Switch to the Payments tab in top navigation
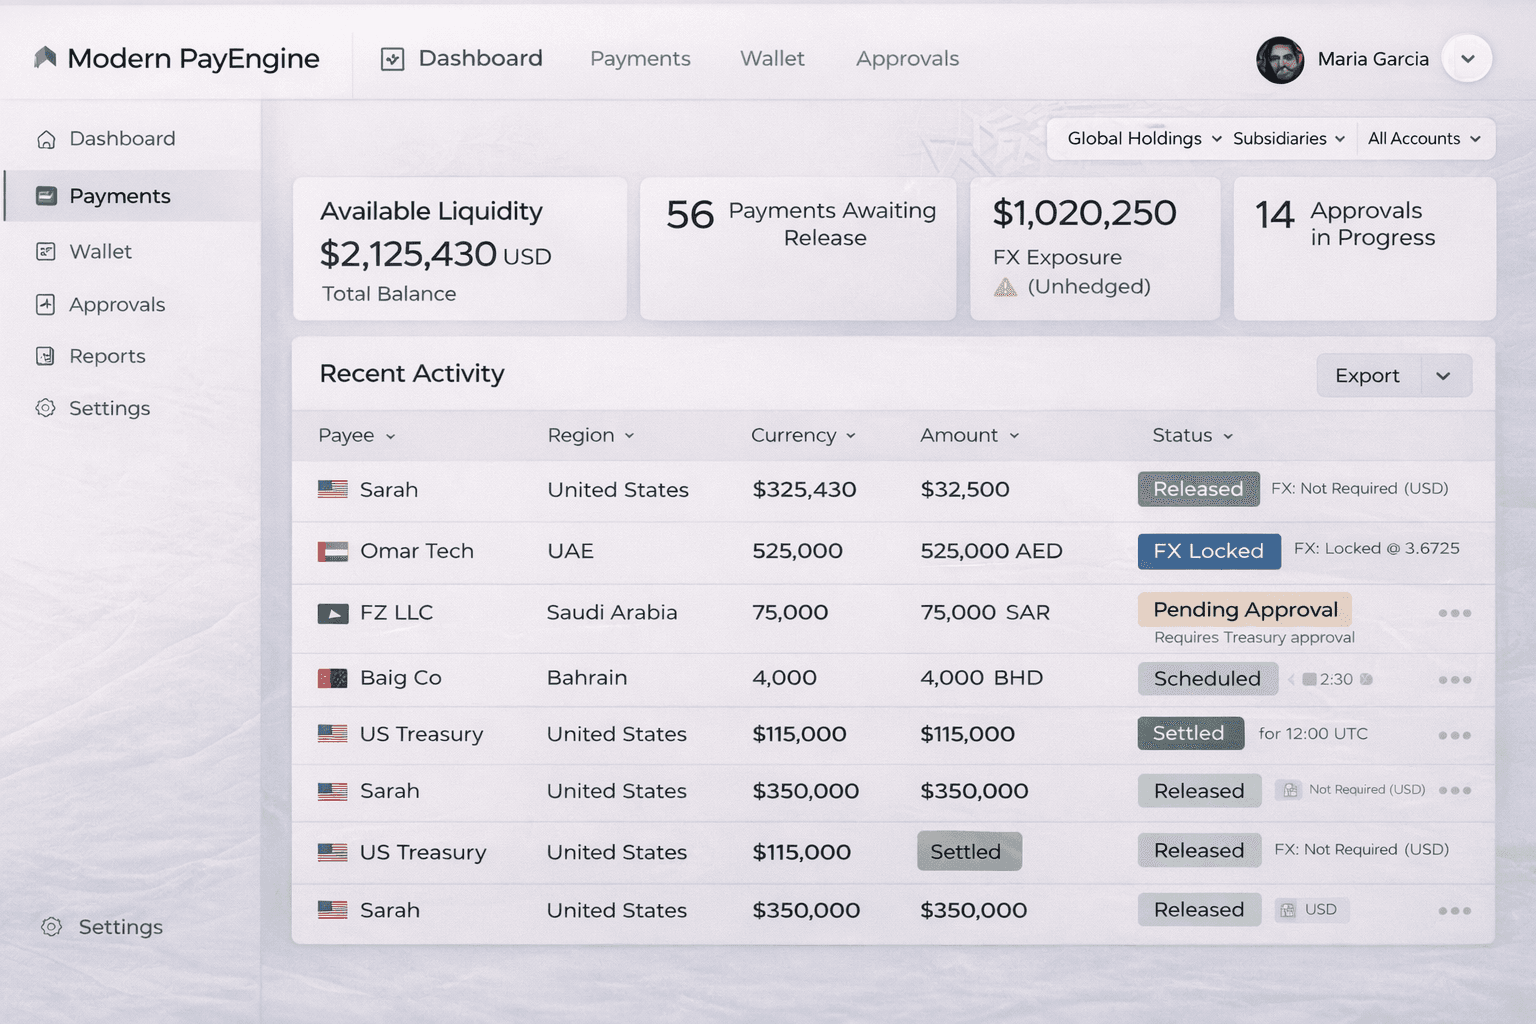Image resolution: width=1536 pixels, height=1024 pixels. click(x=640, y=58)
